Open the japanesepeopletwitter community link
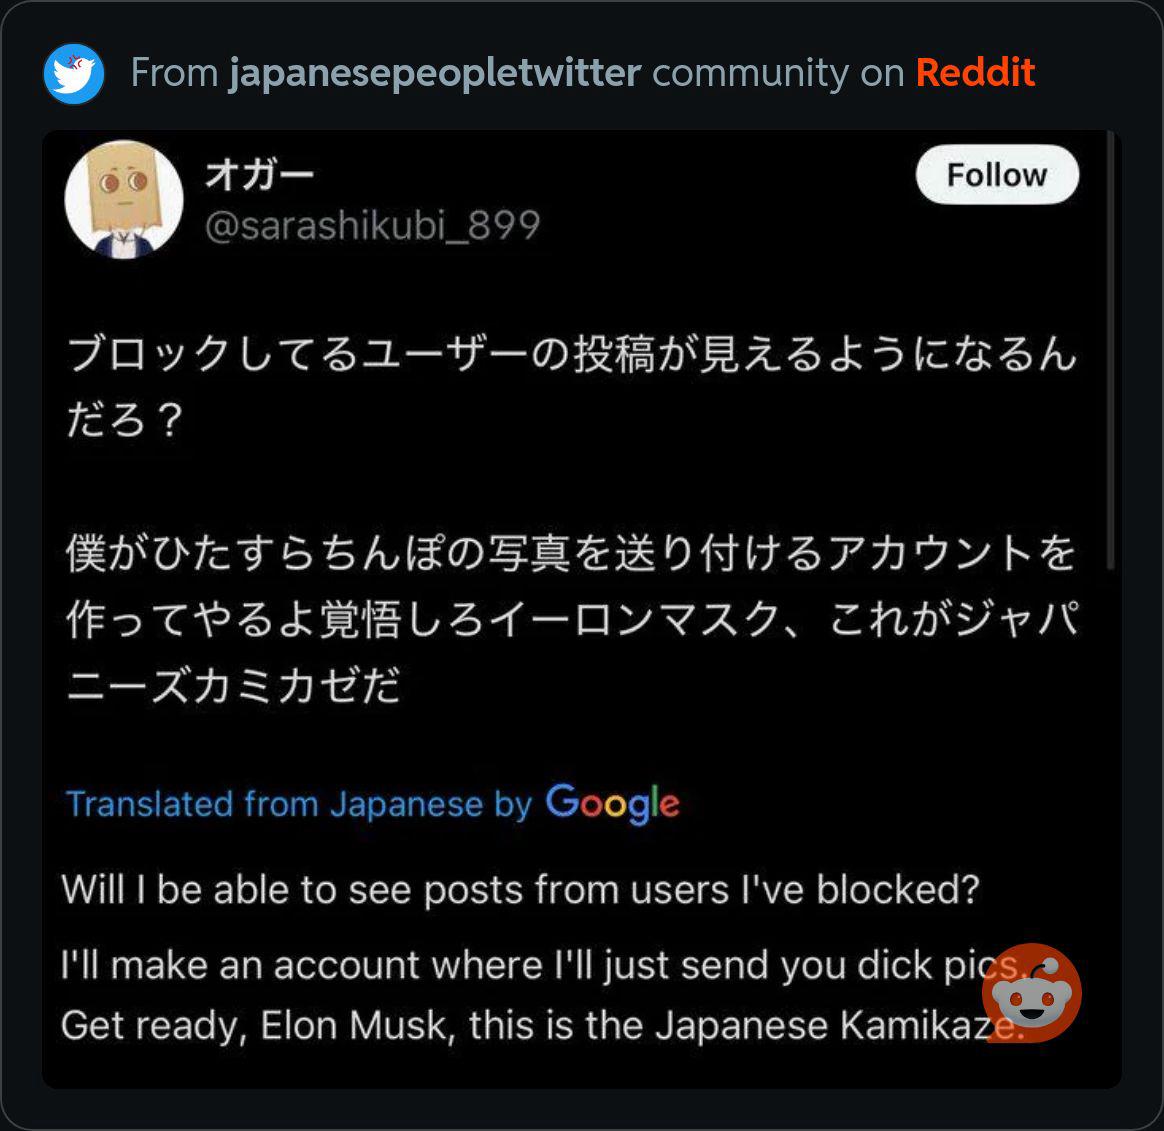Image resolution: width=1164 pixels, height=1131 pixels. click(434, 73)
